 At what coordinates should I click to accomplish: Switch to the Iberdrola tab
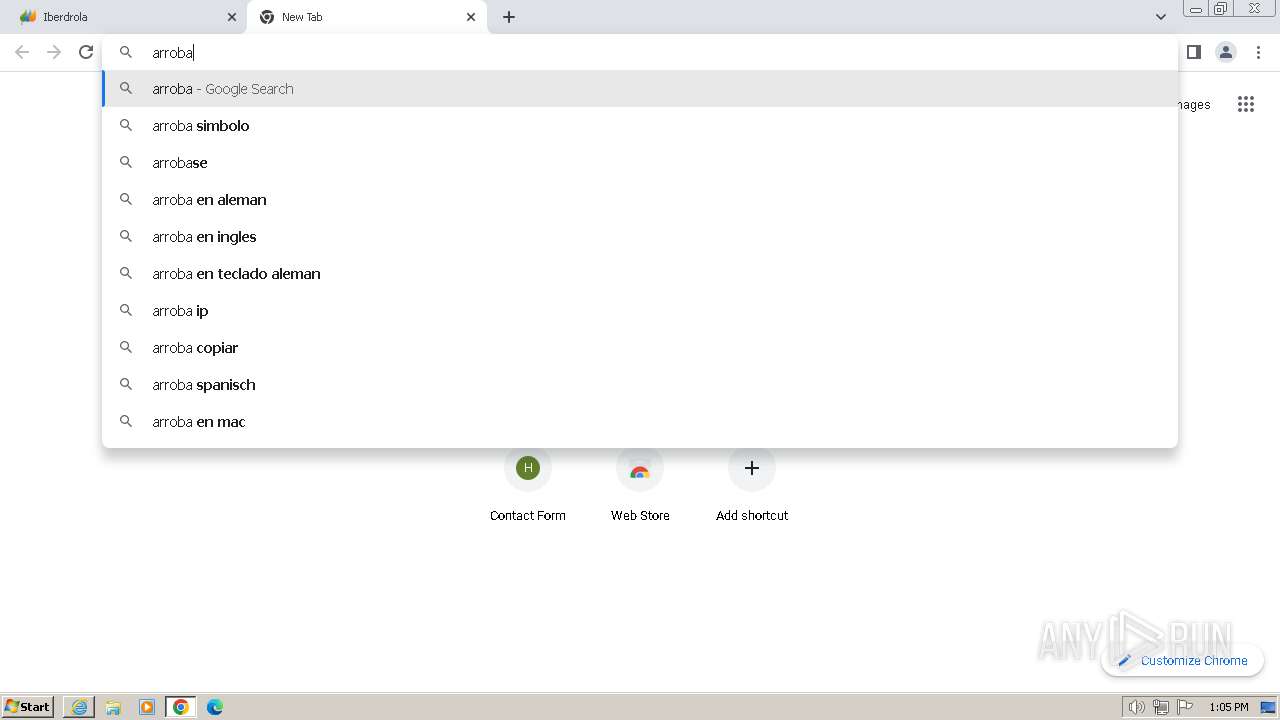click(x=123, y=17)
